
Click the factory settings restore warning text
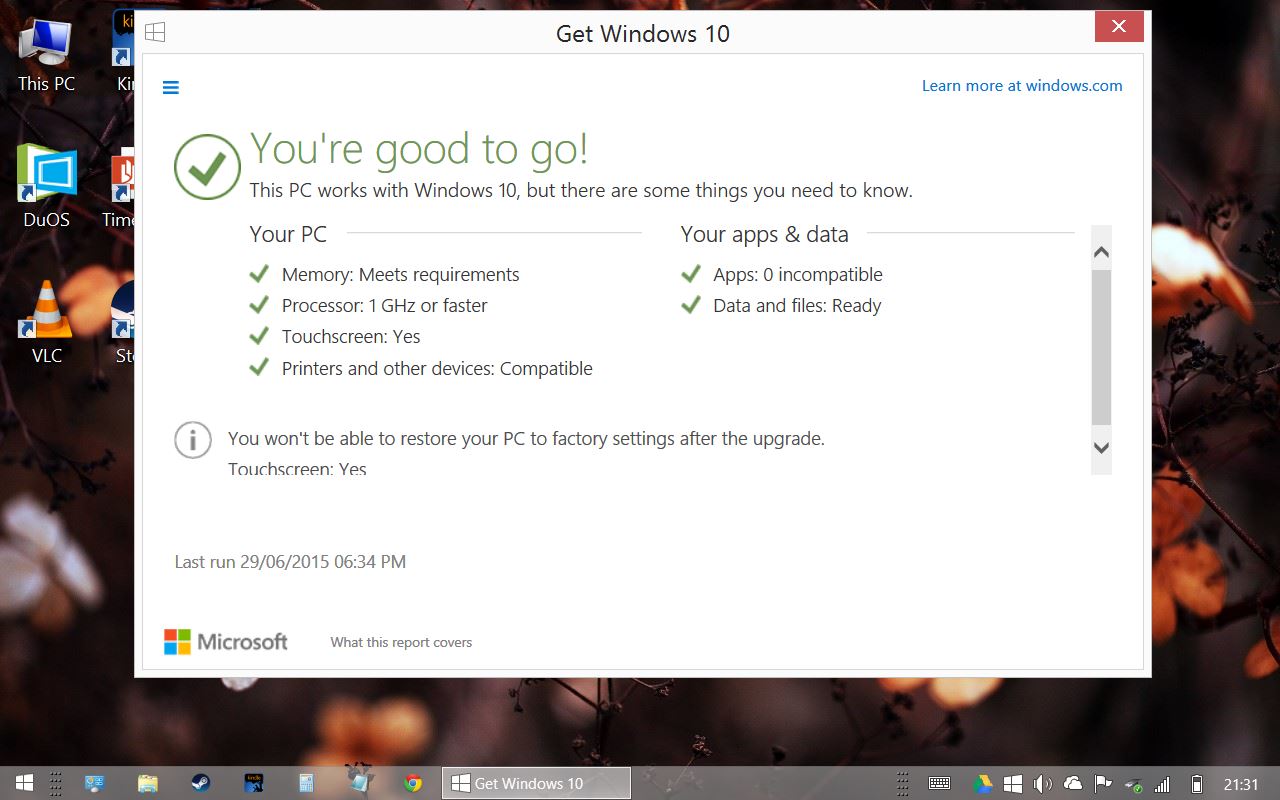[x=526, y=439]
